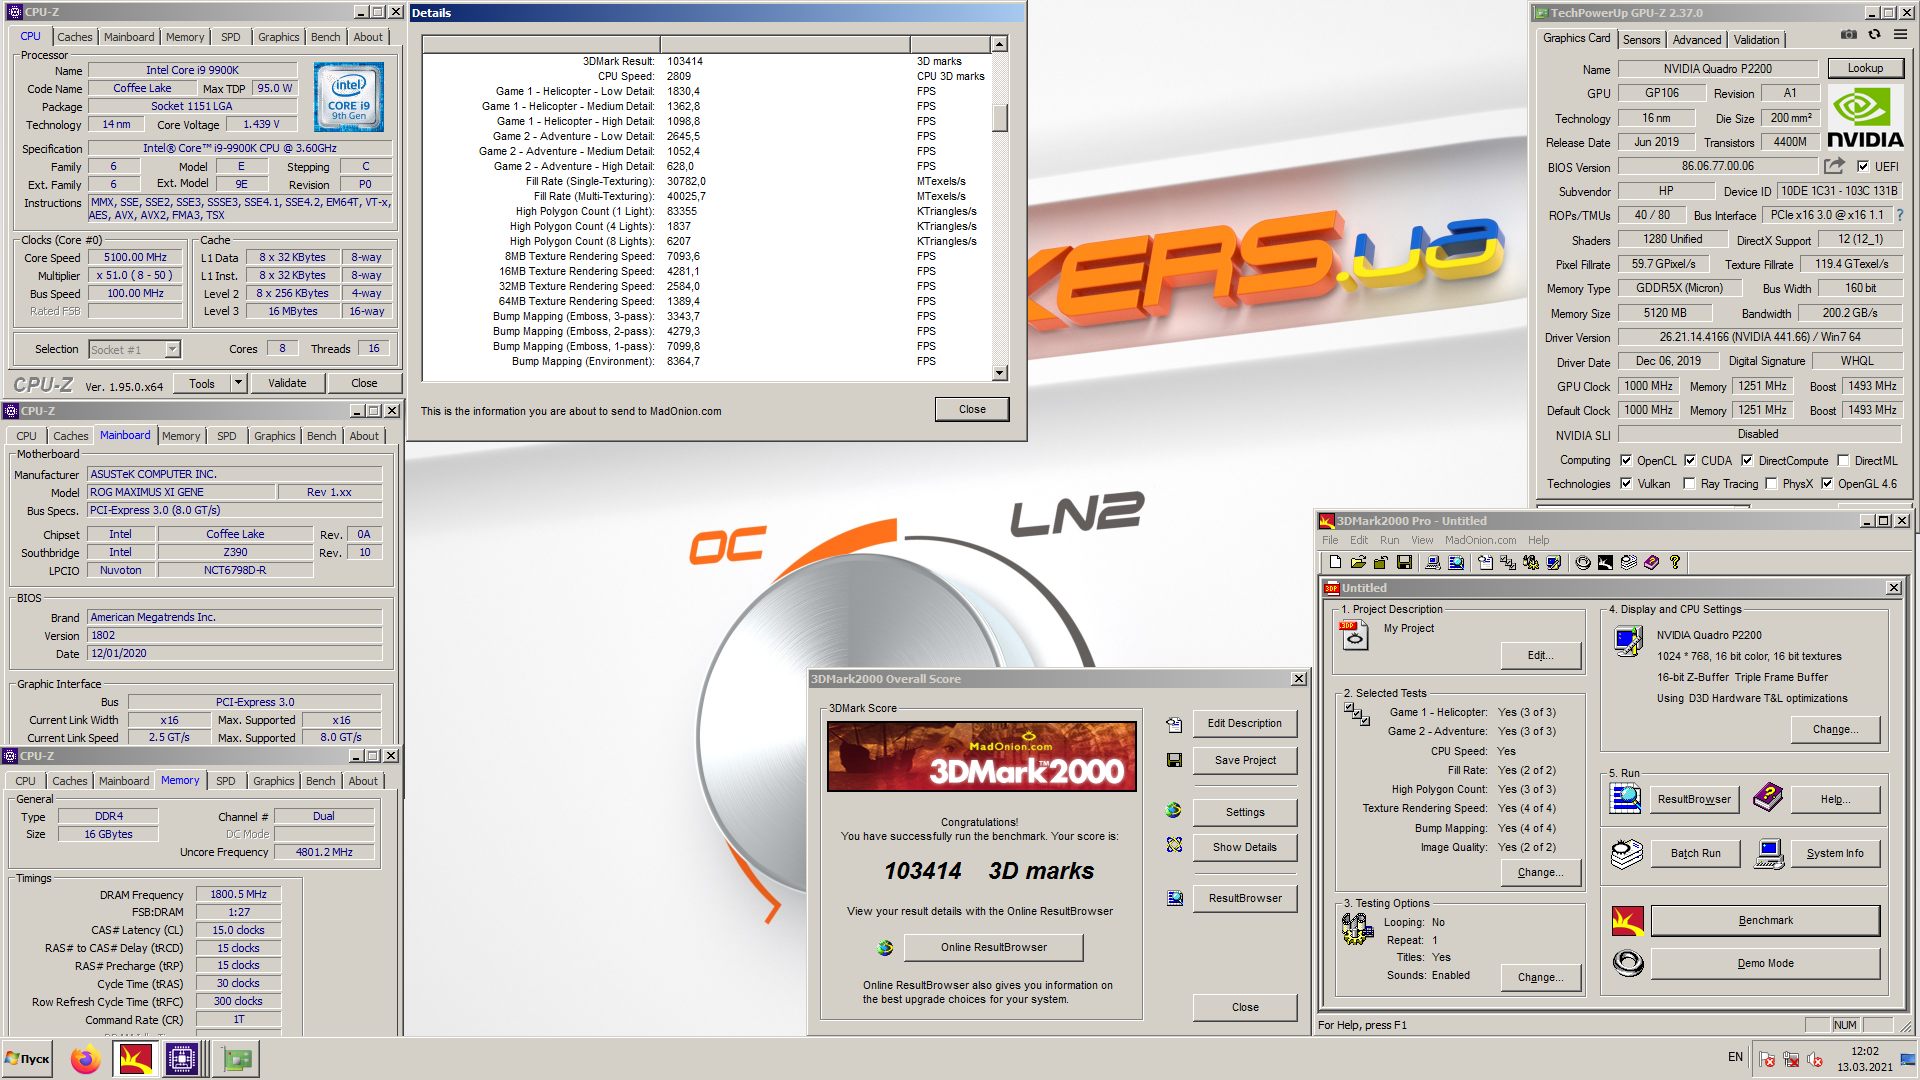
Task: Click Show Details button
Action: point(1245,848)
